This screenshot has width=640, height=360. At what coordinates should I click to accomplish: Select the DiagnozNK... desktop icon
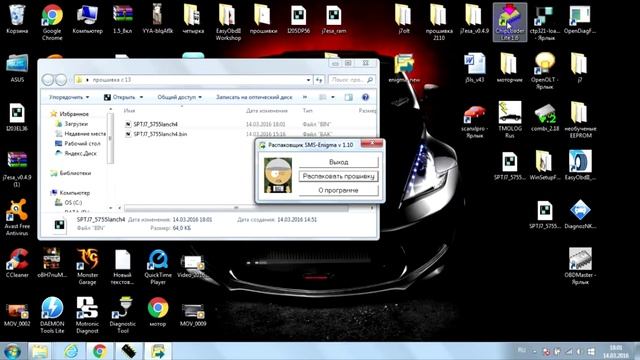coord(580,214)
